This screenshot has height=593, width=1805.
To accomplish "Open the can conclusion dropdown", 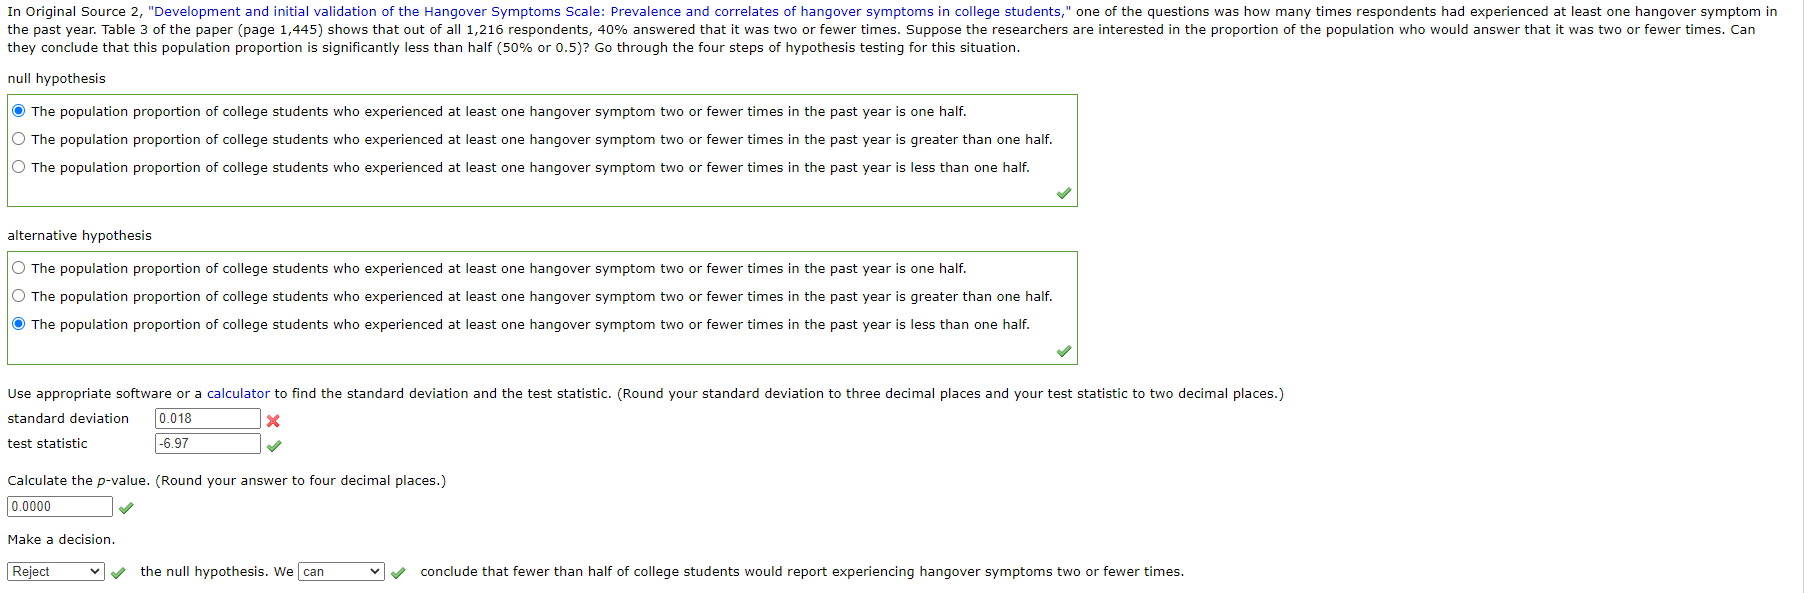I will pos(340,571).
